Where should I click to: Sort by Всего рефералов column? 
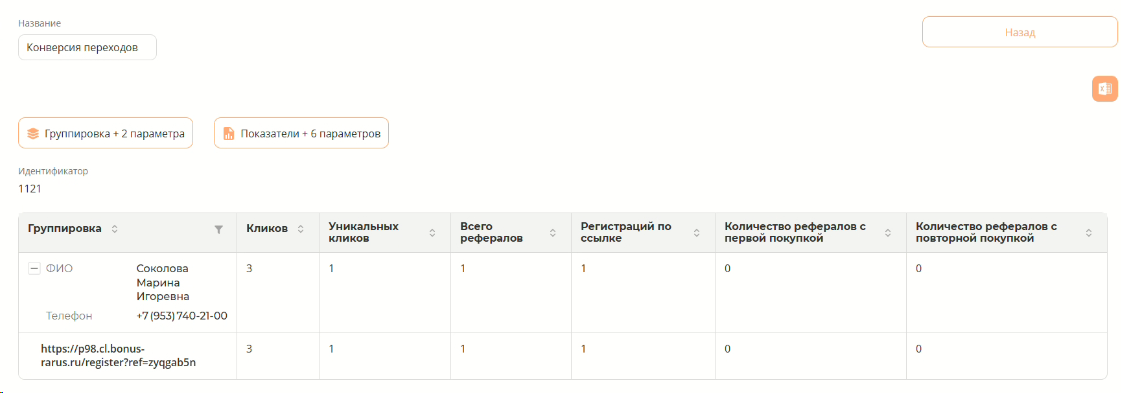click(x=553, y=233)
